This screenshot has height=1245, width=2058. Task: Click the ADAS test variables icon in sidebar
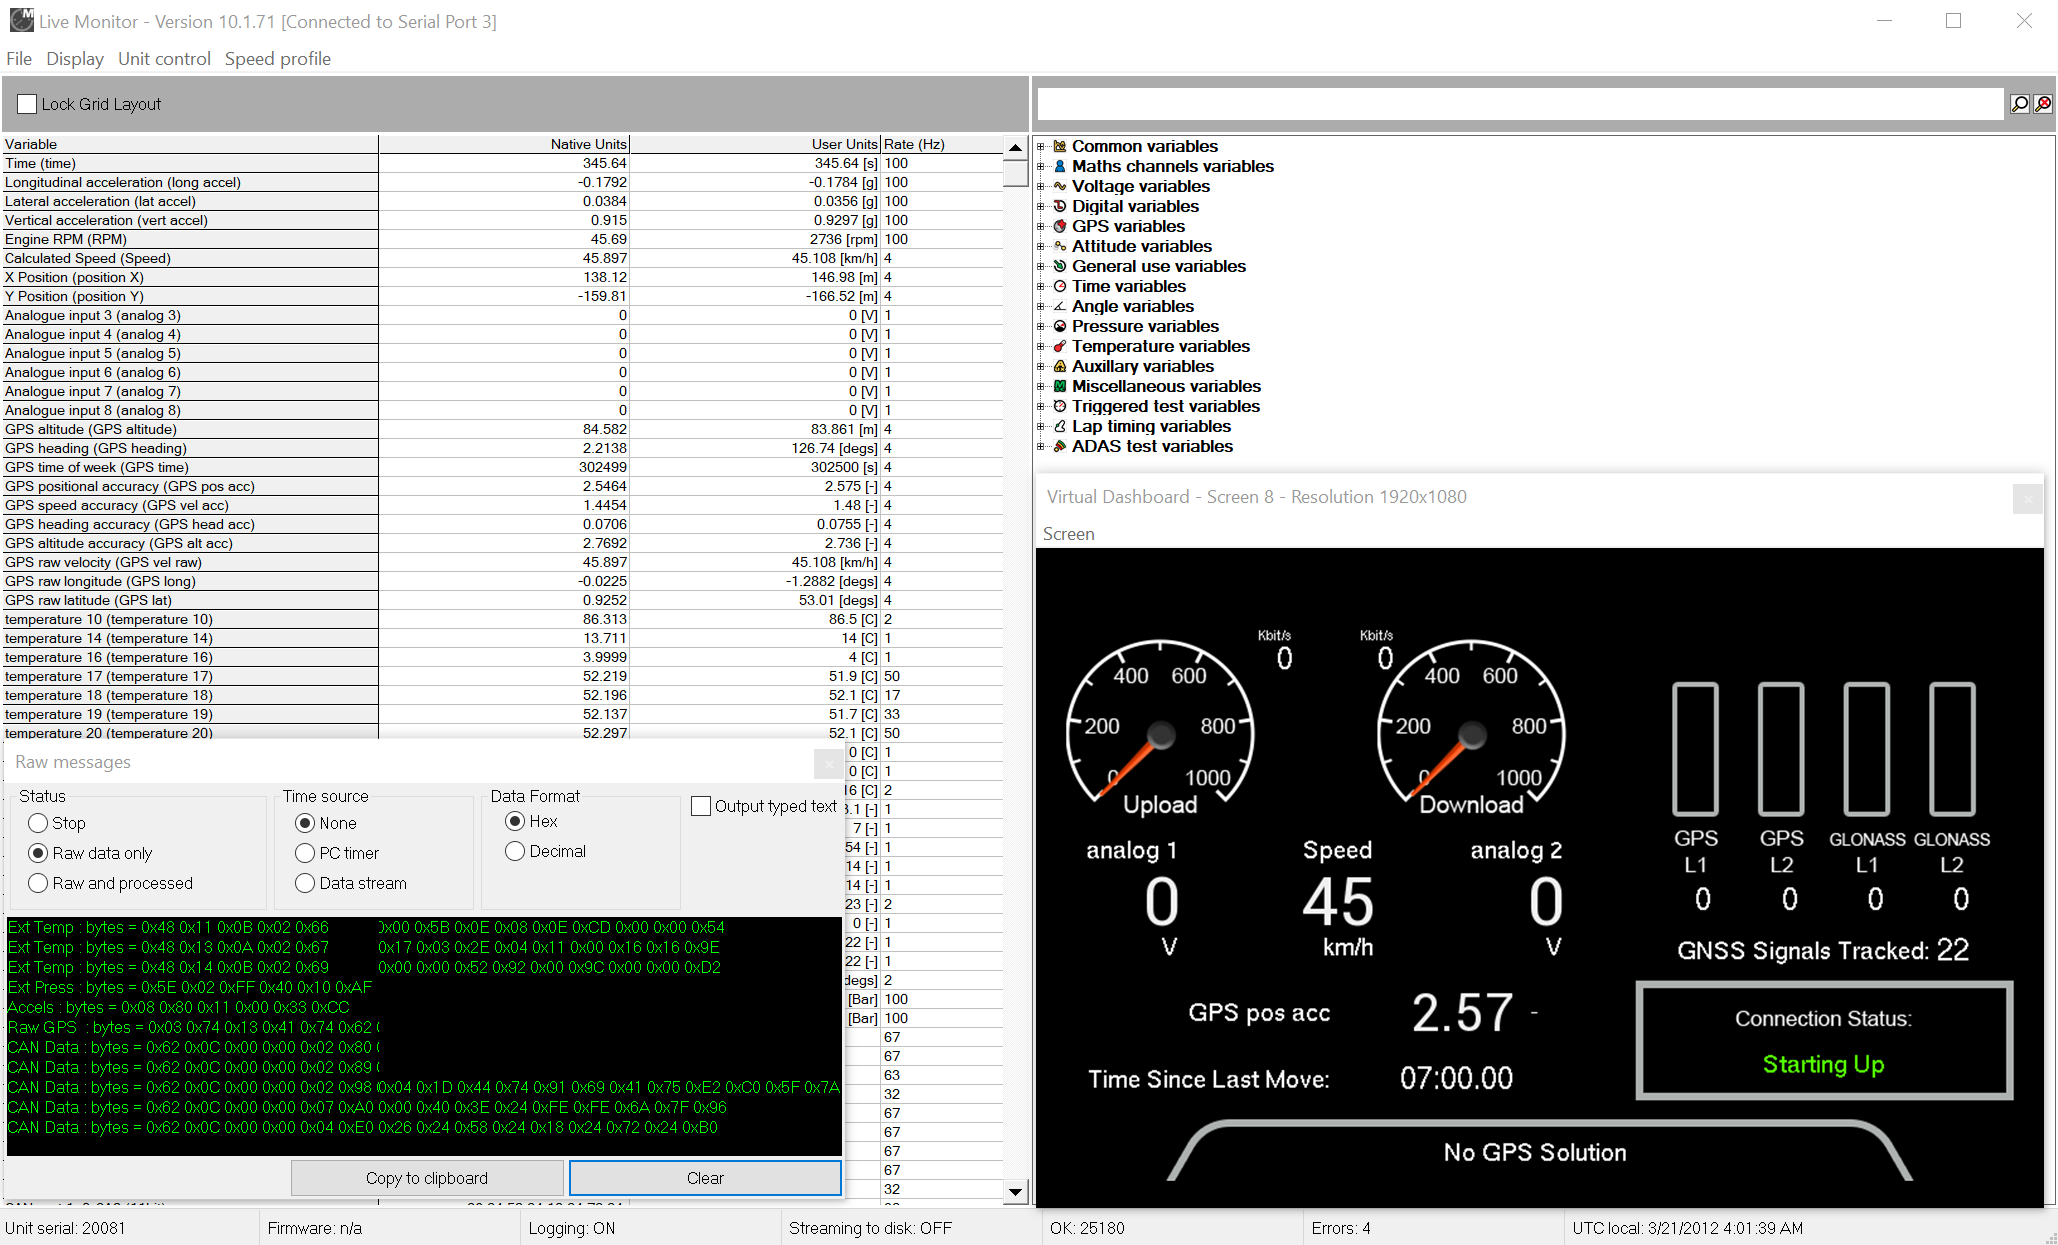pyautogui.click(x=1061, y=445)
